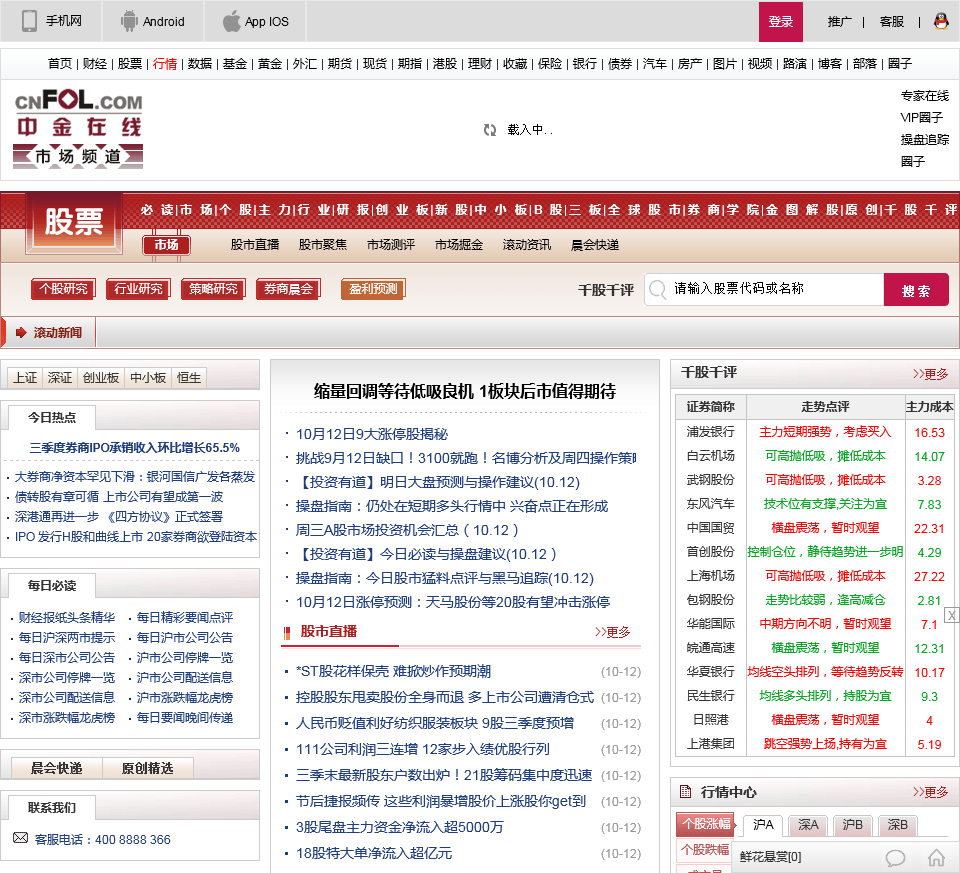Open 股市聚焦 in the sub-navigation
960x873 pixels.
click(323, 245)
